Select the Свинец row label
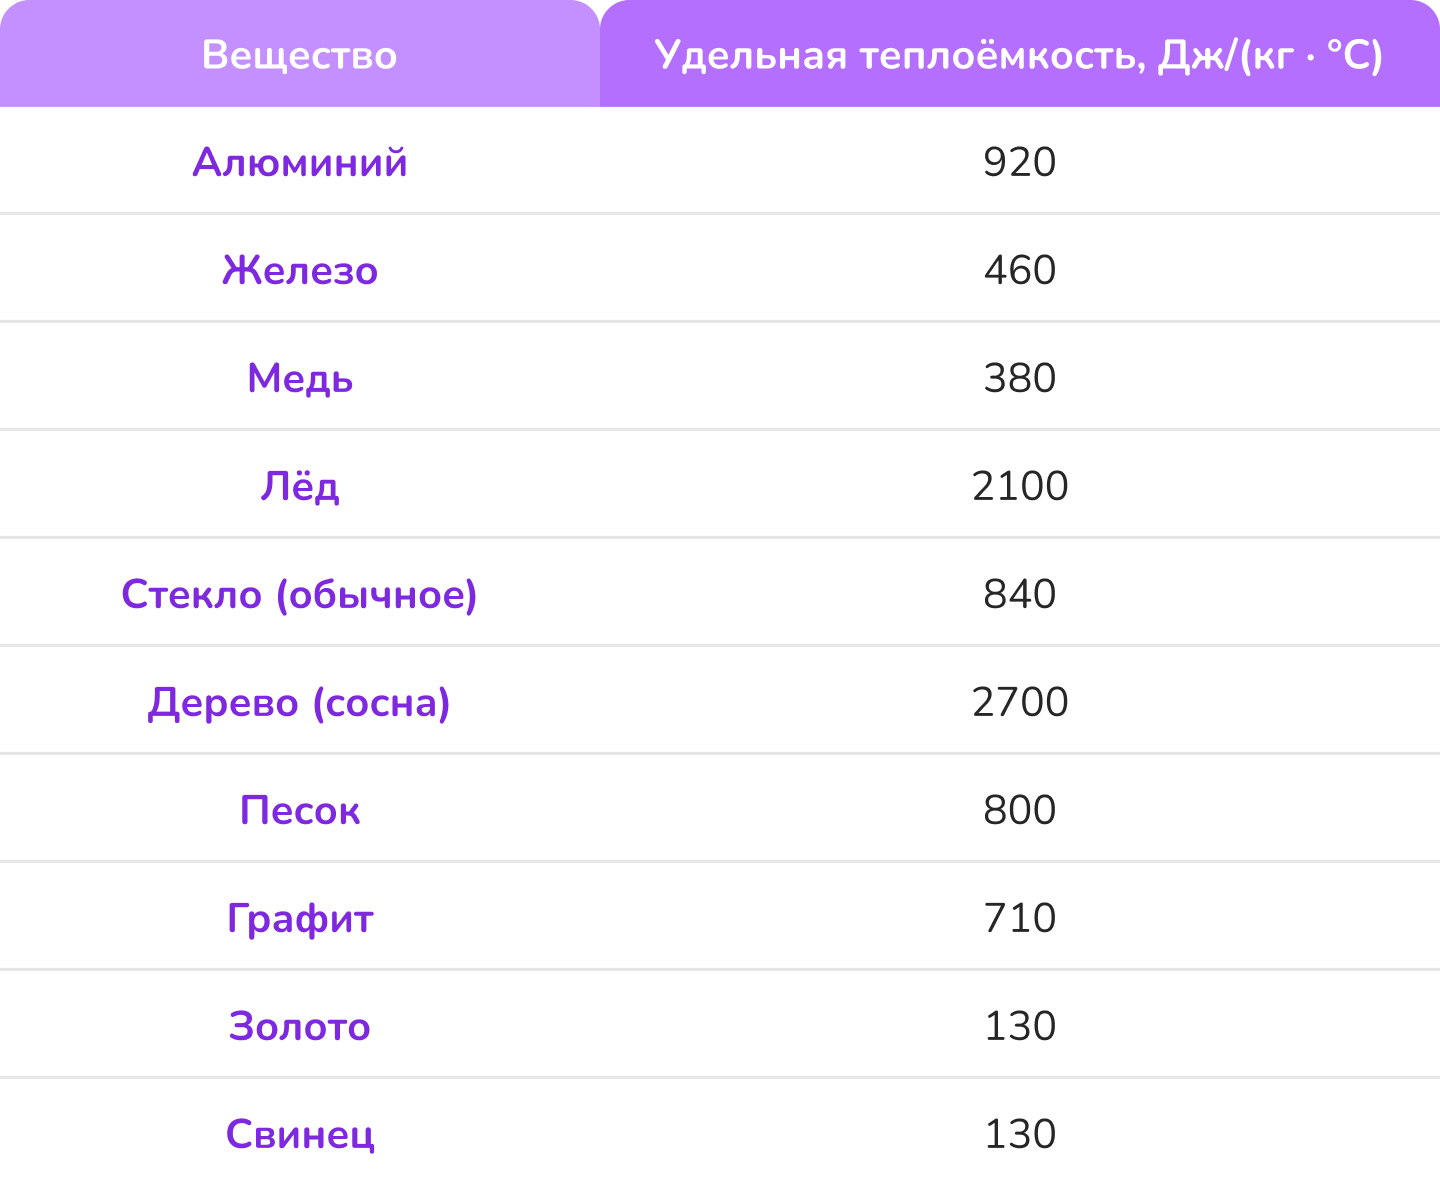 pos(300,1134)
